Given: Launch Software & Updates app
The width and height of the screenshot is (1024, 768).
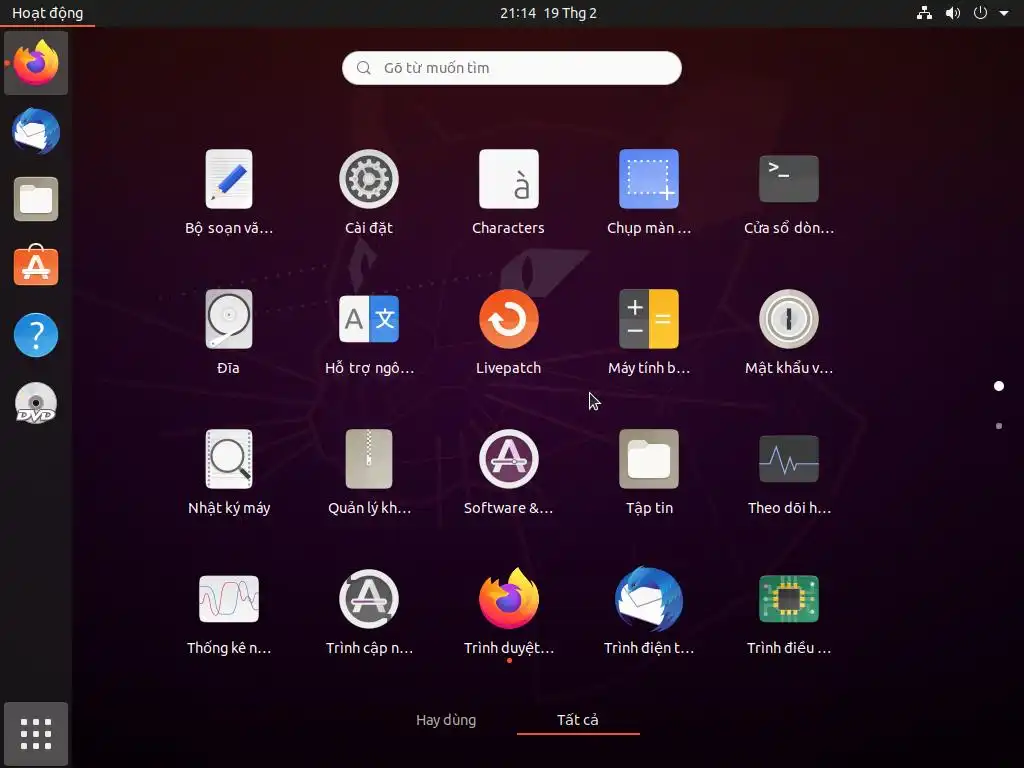Looking at the screenshot, I should point(508,472).
